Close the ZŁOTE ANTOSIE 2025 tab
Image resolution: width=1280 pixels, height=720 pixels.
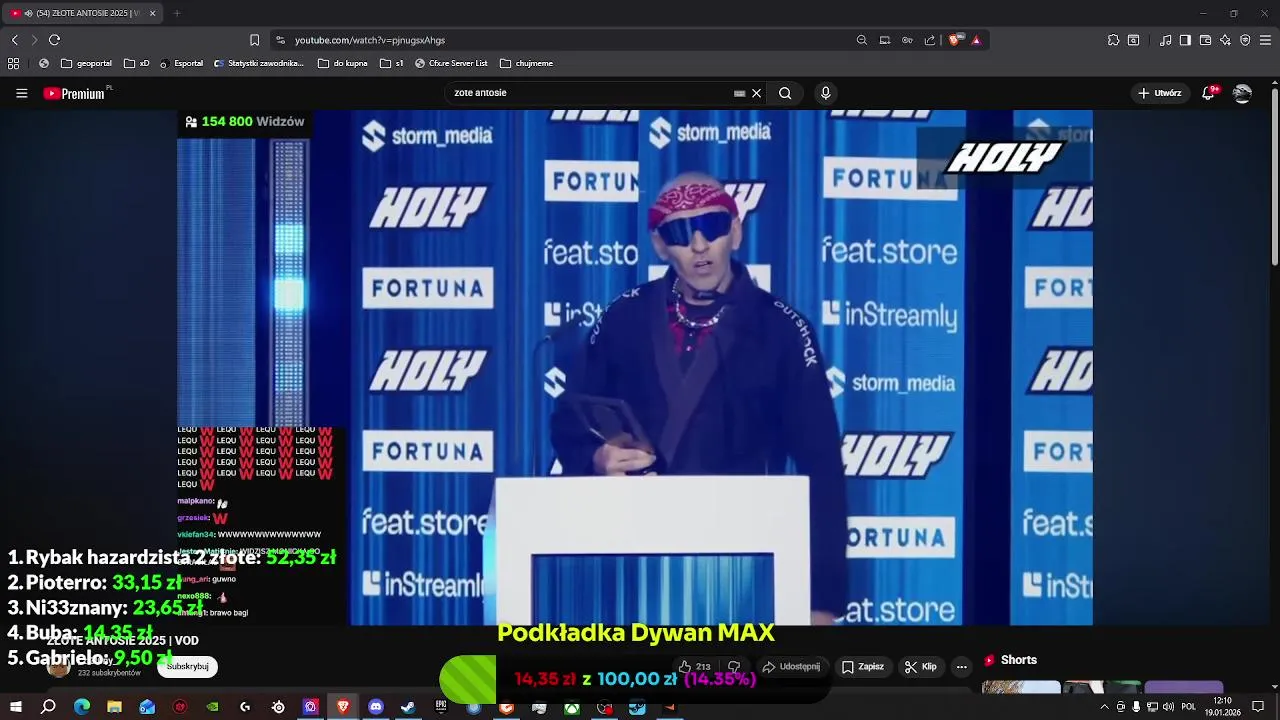pos(152,13)
